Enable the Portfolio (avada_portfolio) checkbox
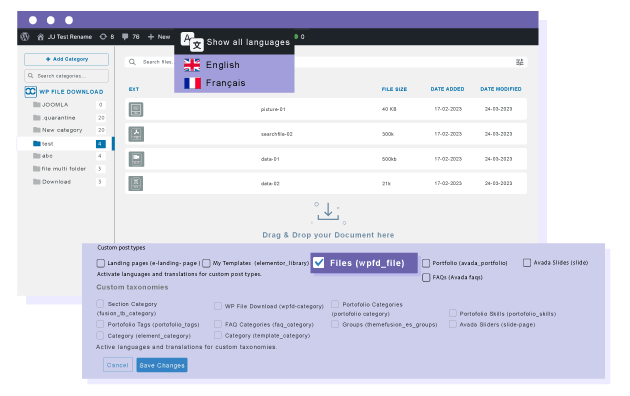 point(426,263)
